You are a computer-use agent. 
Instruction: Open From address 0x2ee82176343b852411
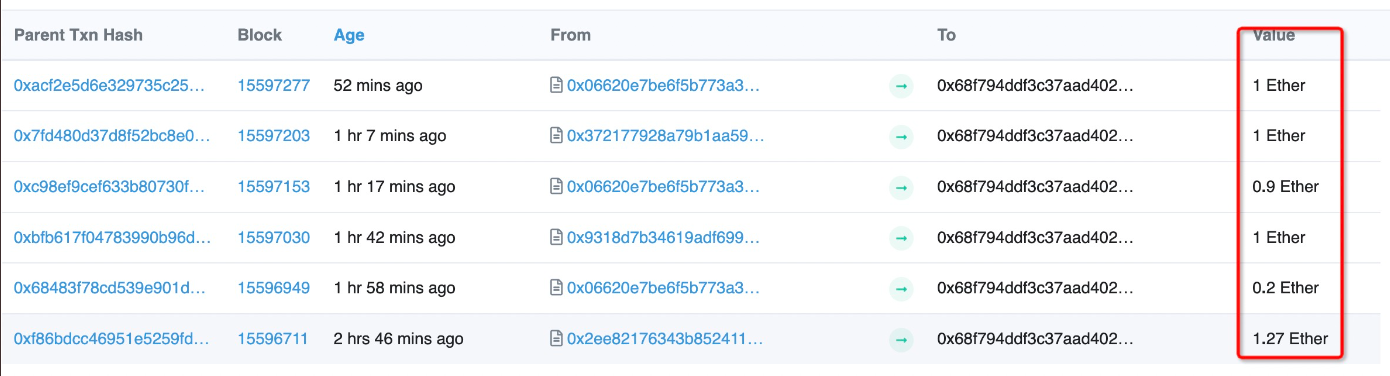(664, 339)
